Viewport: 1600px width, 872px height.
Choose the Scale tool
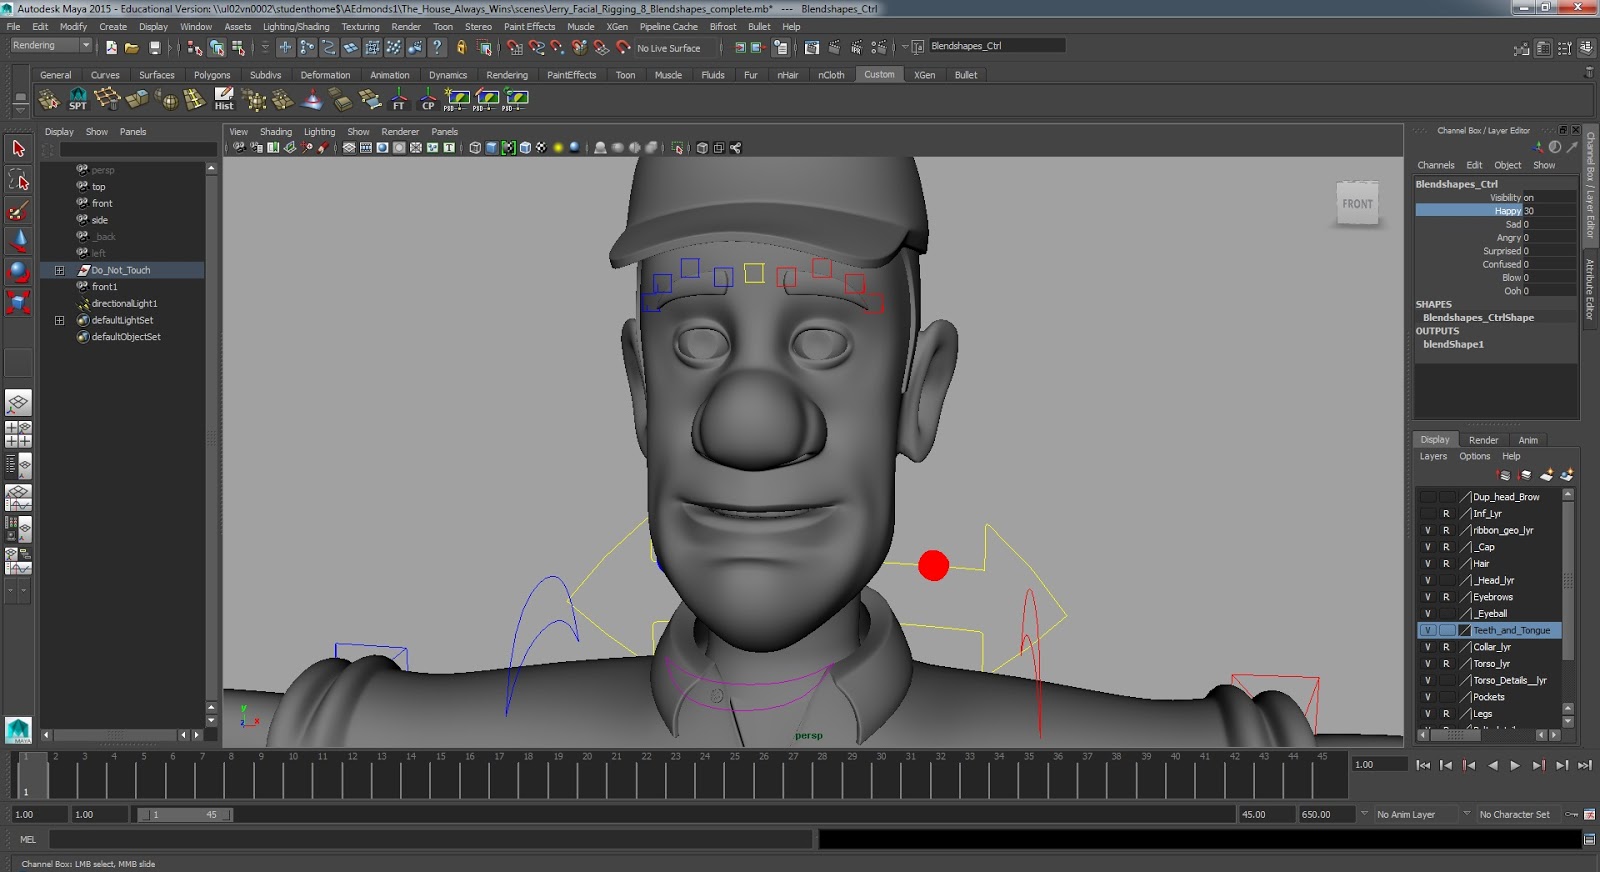(x=18, y=301)
